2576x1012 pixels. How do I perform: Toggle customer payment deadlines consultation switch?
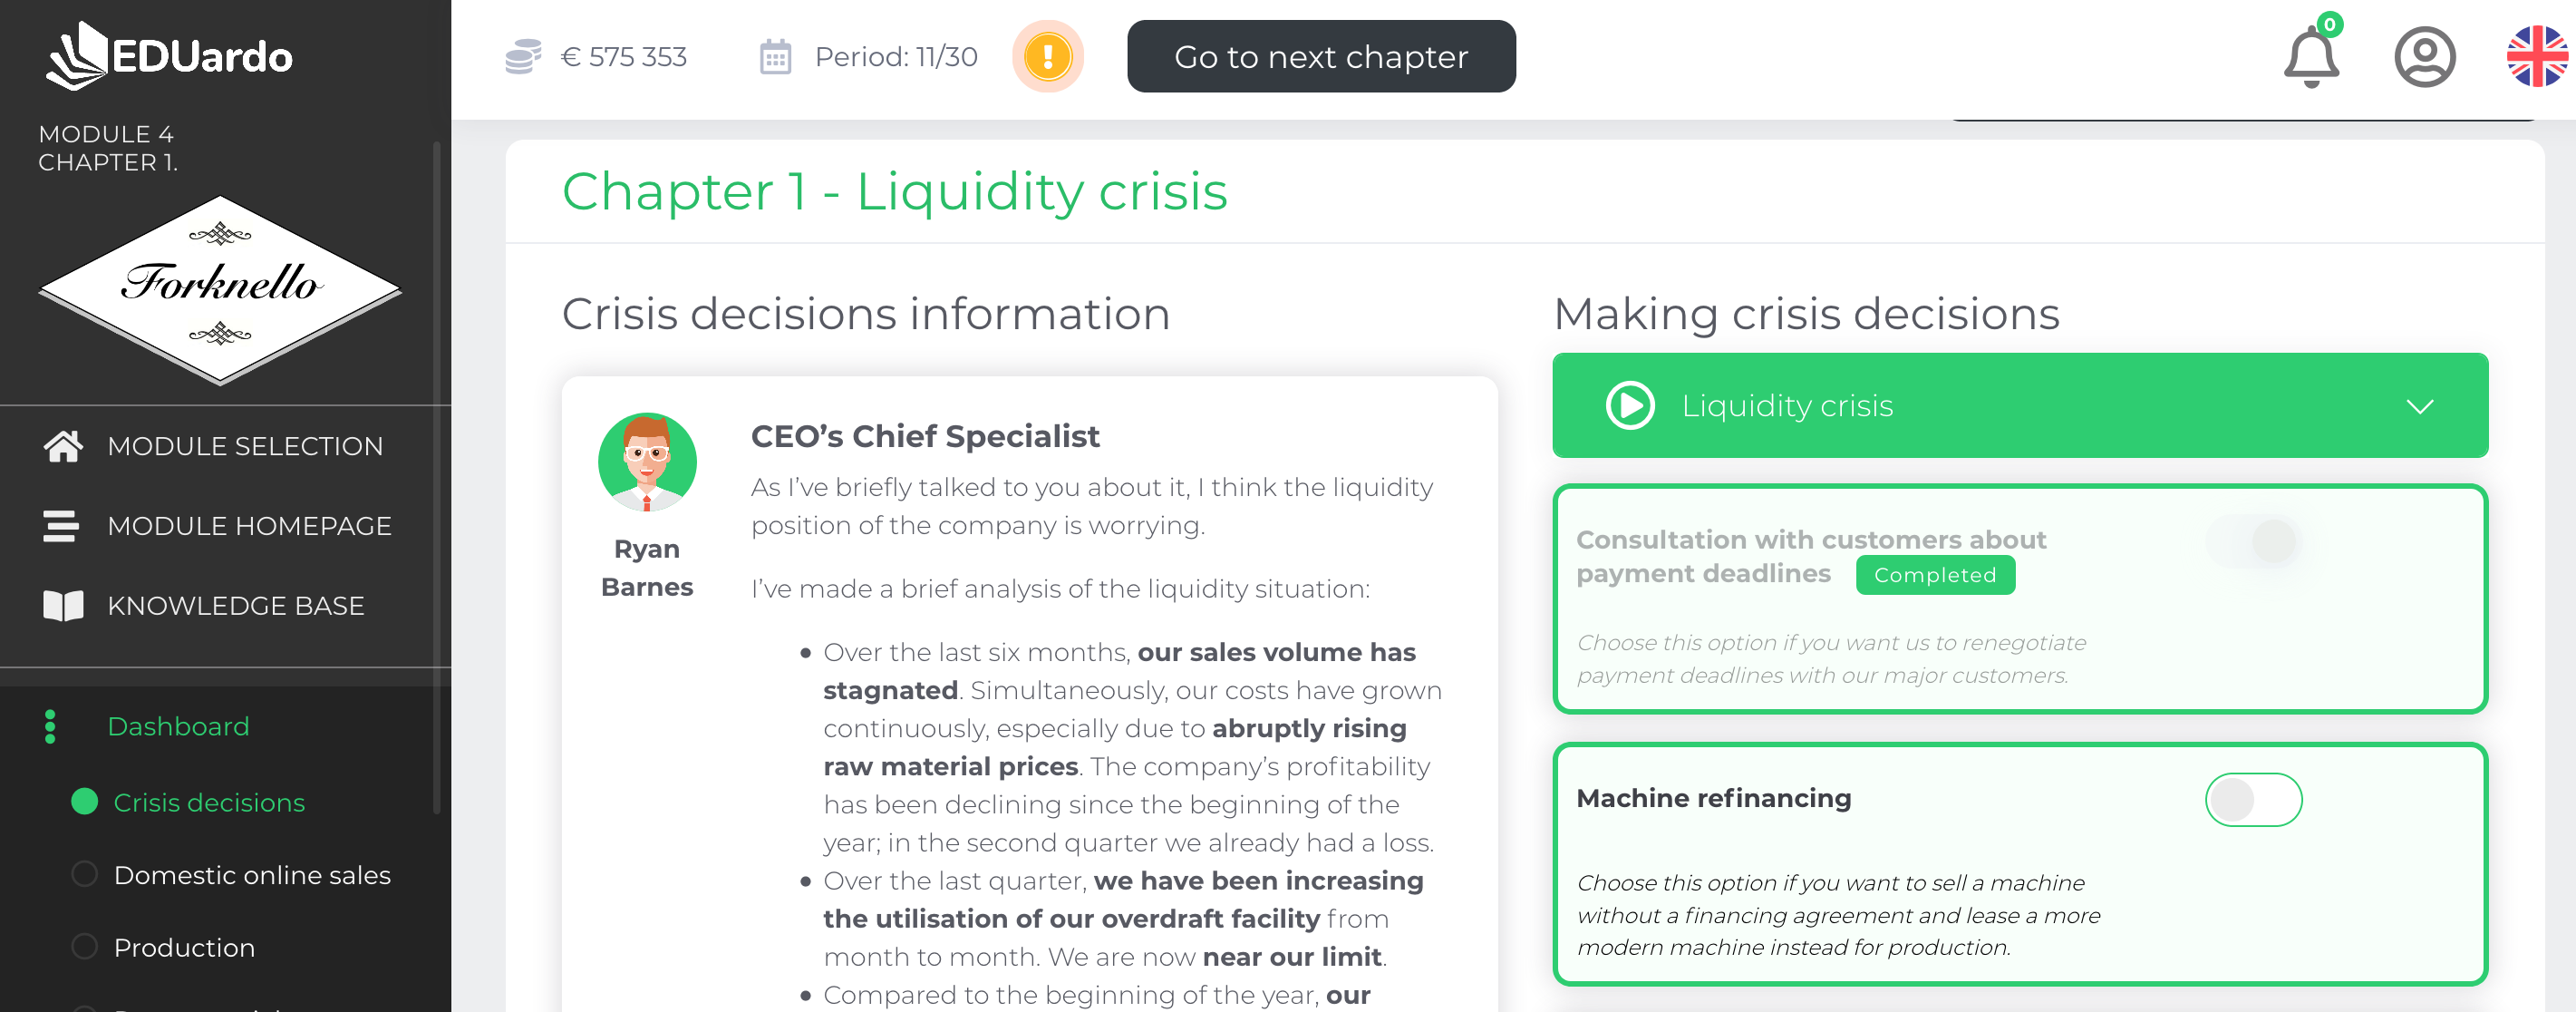point(2253,541)
